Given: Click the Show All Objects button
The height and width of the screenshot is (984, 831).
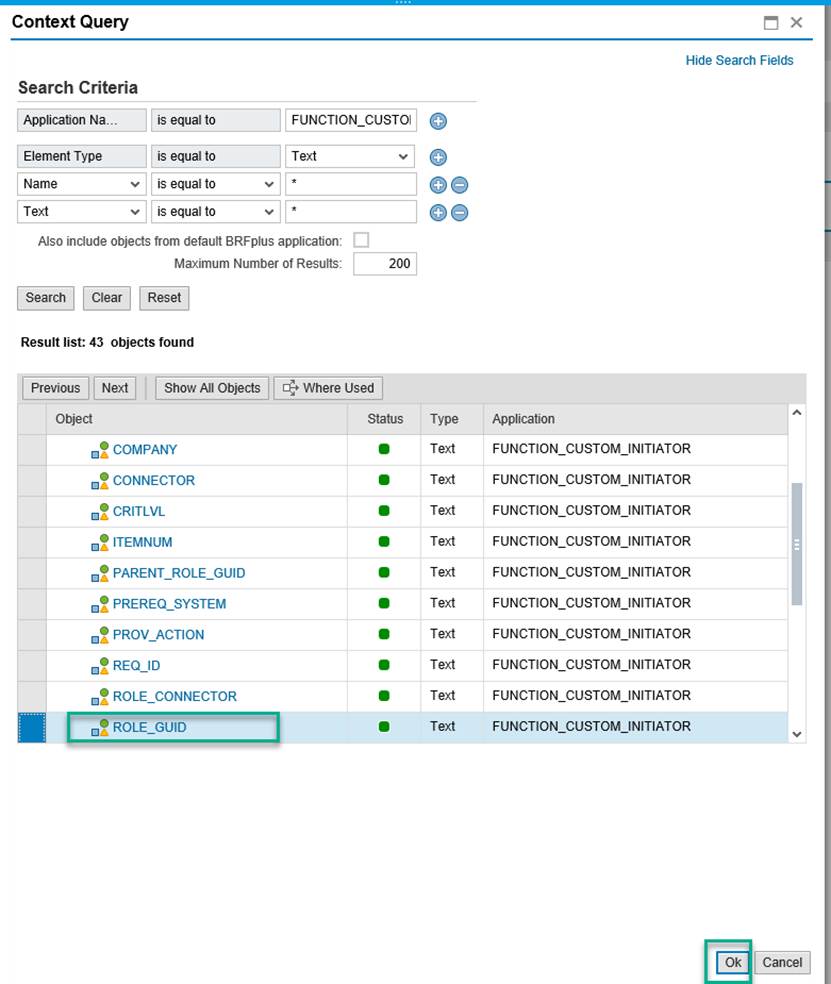Looking at the screenshot, I should pos(211,388).
